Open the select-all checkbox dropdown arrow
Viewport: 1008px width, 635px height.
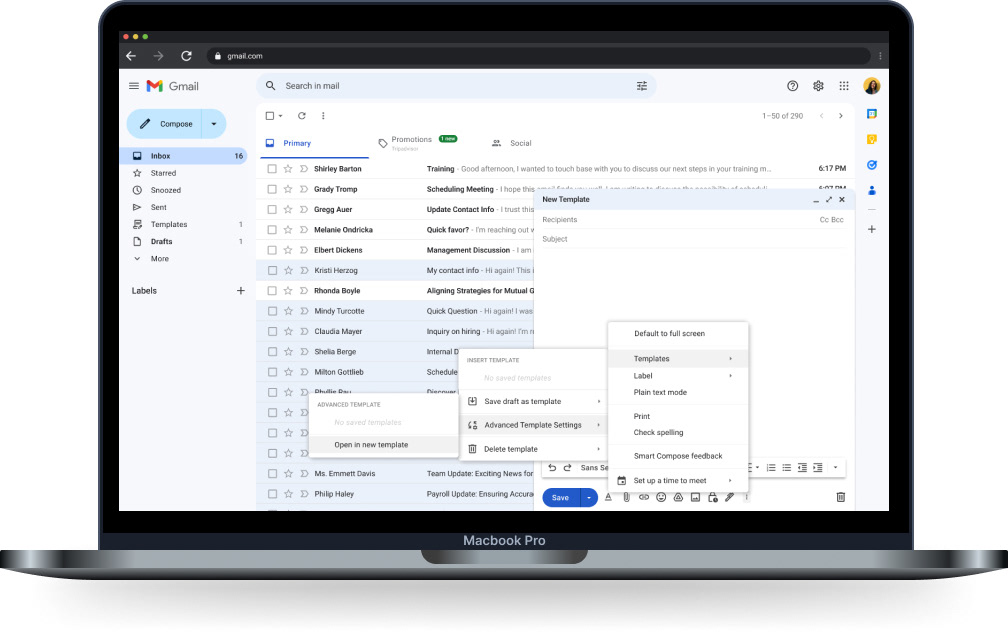pyautogui.click(x=280, y=116)
